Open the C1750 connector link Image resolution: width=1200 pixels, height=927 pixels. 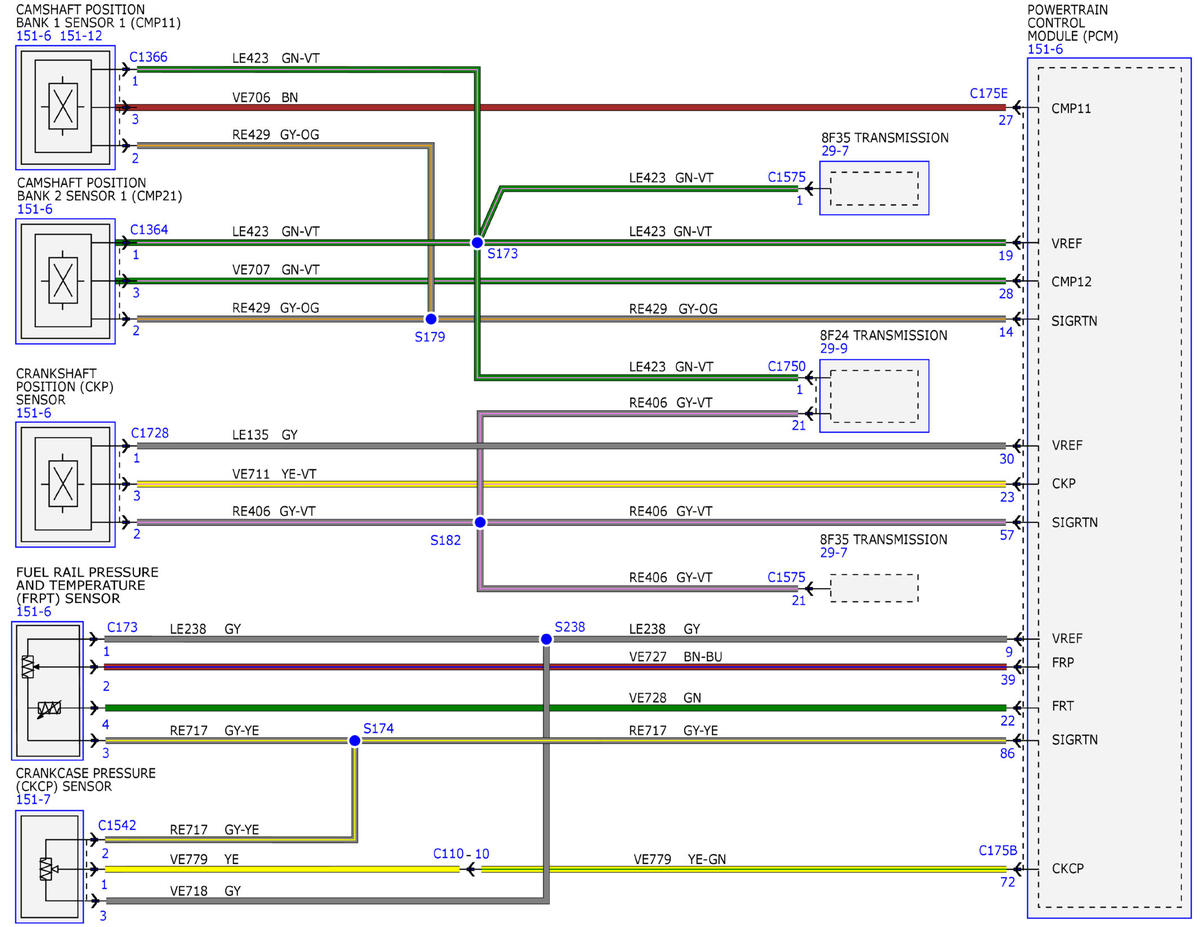point(786,366)
